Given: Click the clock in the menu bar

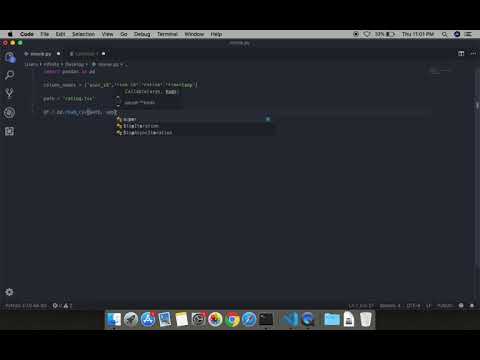Looking at the screenshot, I should [x=418, y=34].
